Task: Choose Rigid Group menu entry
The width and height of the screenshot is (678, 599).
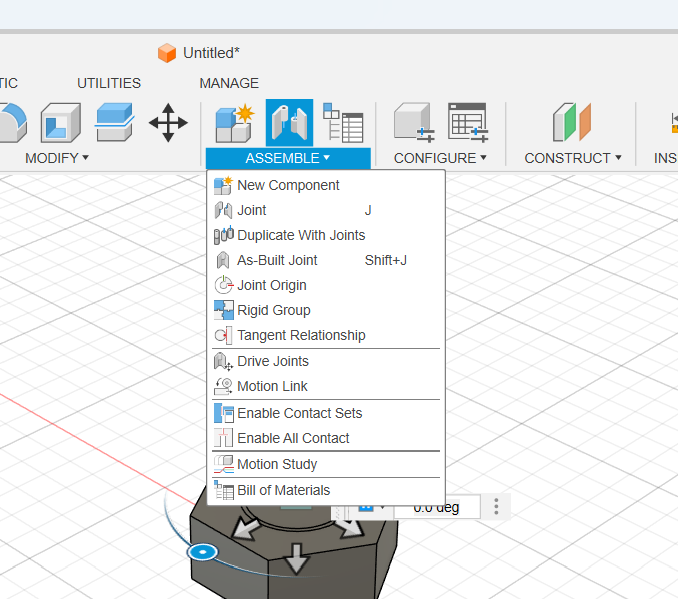Action: click(x=326, y=311)
